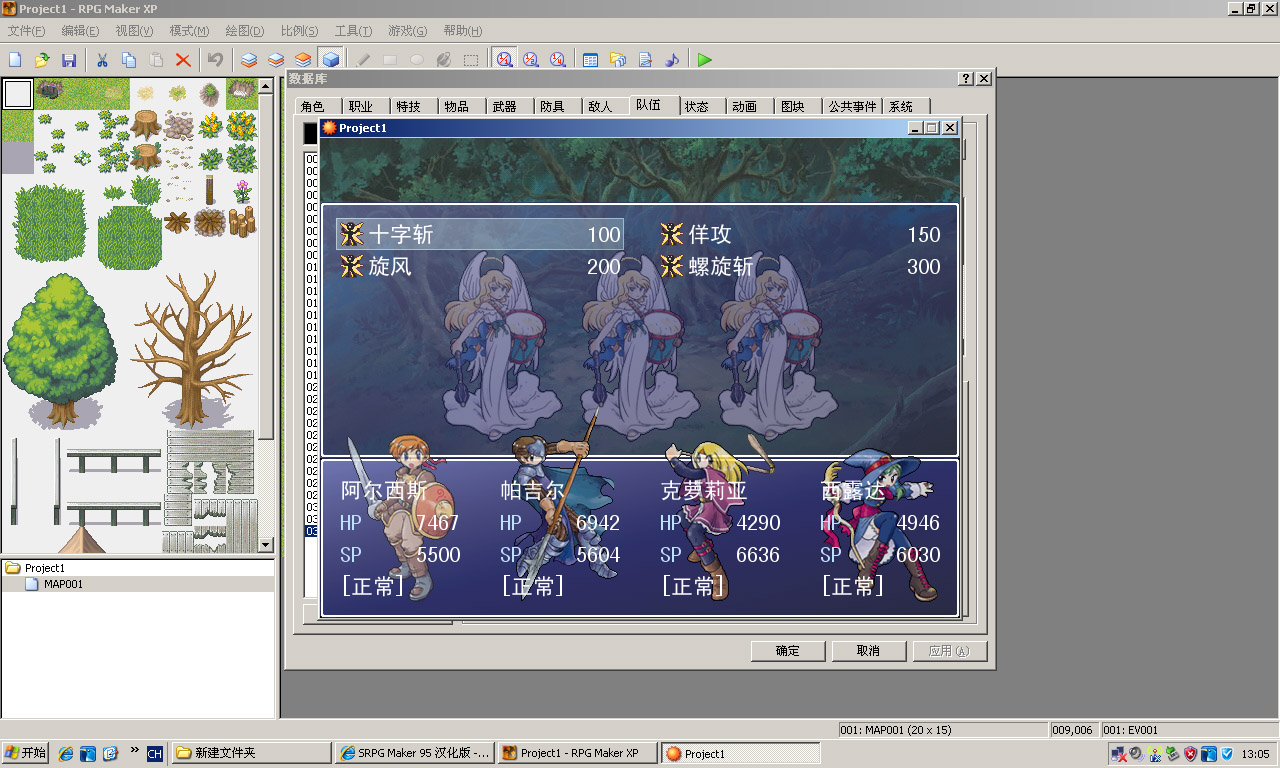The width and height of the screenshot is (1280, 768).
Task: Open the database from the toolbar
Action: click(x=590, y=60)
